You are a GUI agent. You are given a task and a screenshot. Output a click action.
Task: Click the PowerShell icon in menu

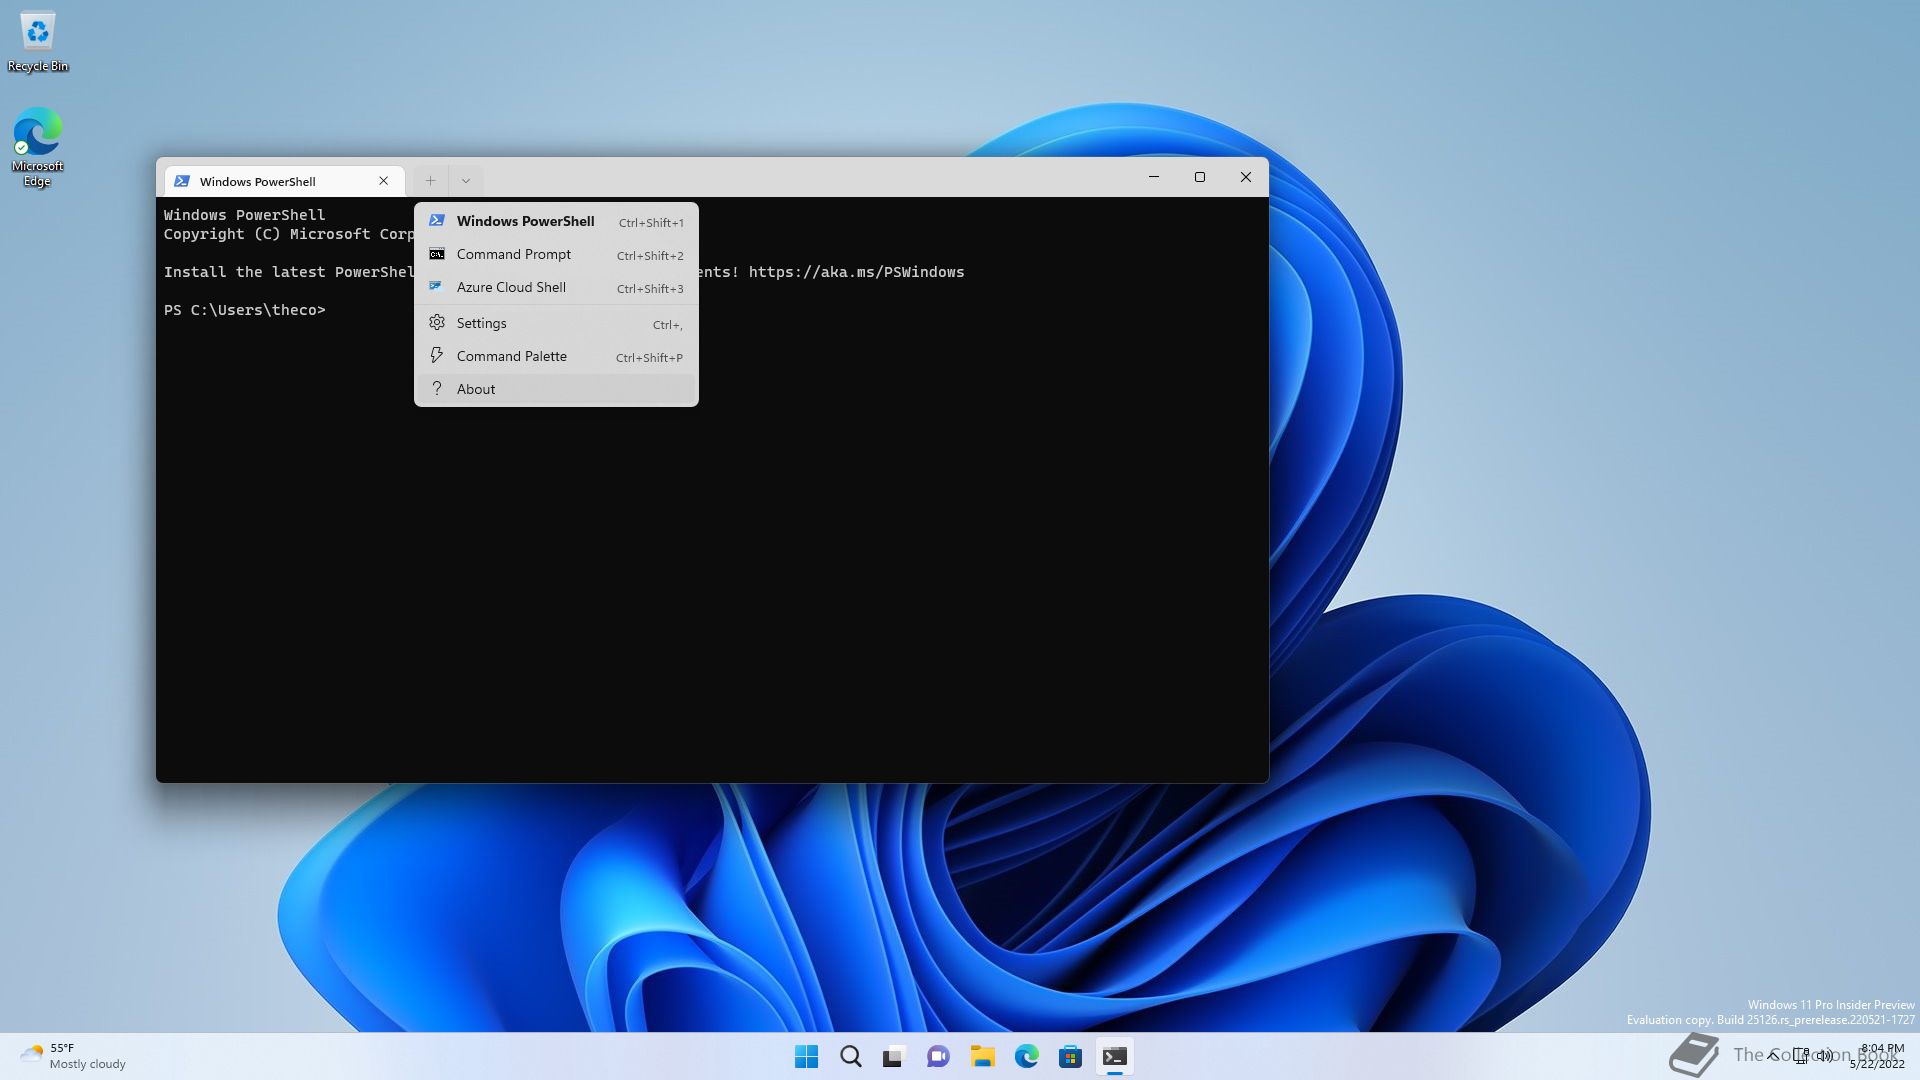point(436,221)
